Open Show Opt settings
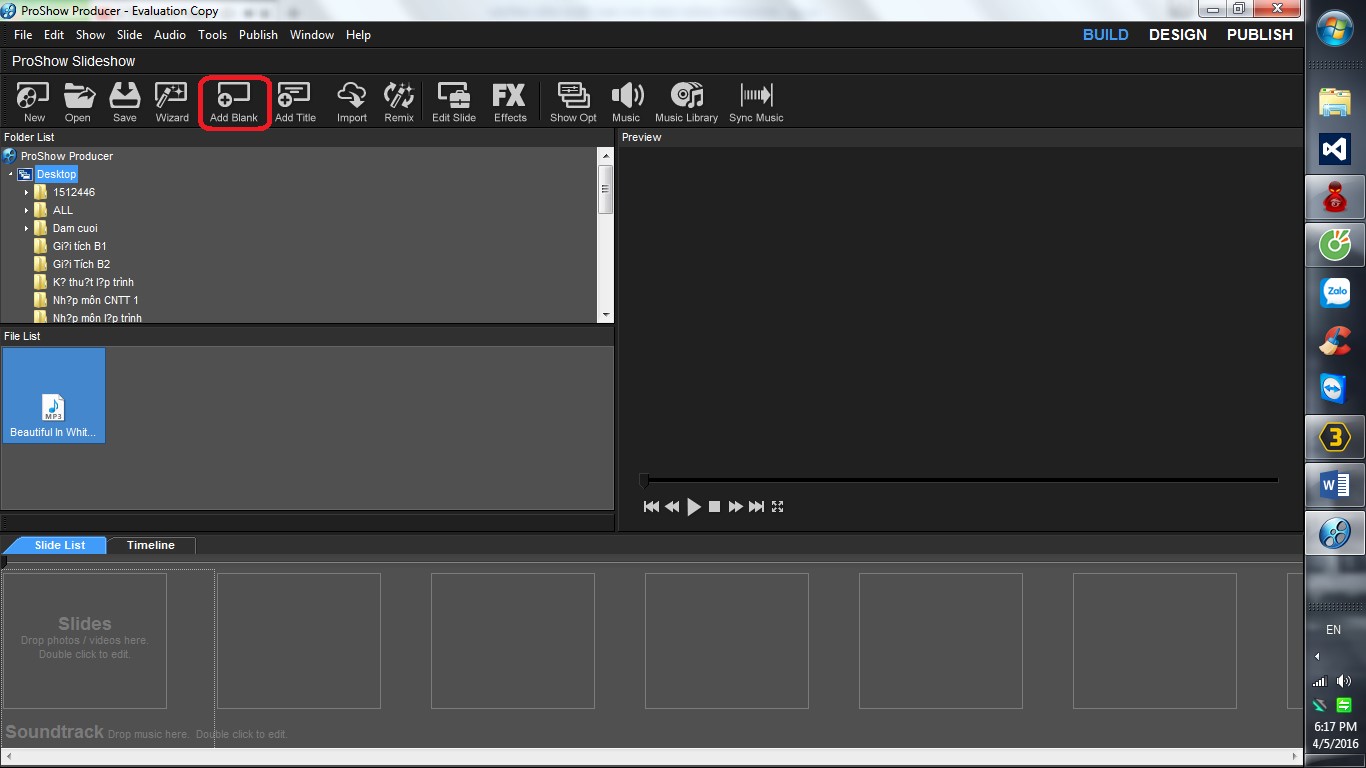This screenshot has width=1366, height=768. [x=573, y=103]
